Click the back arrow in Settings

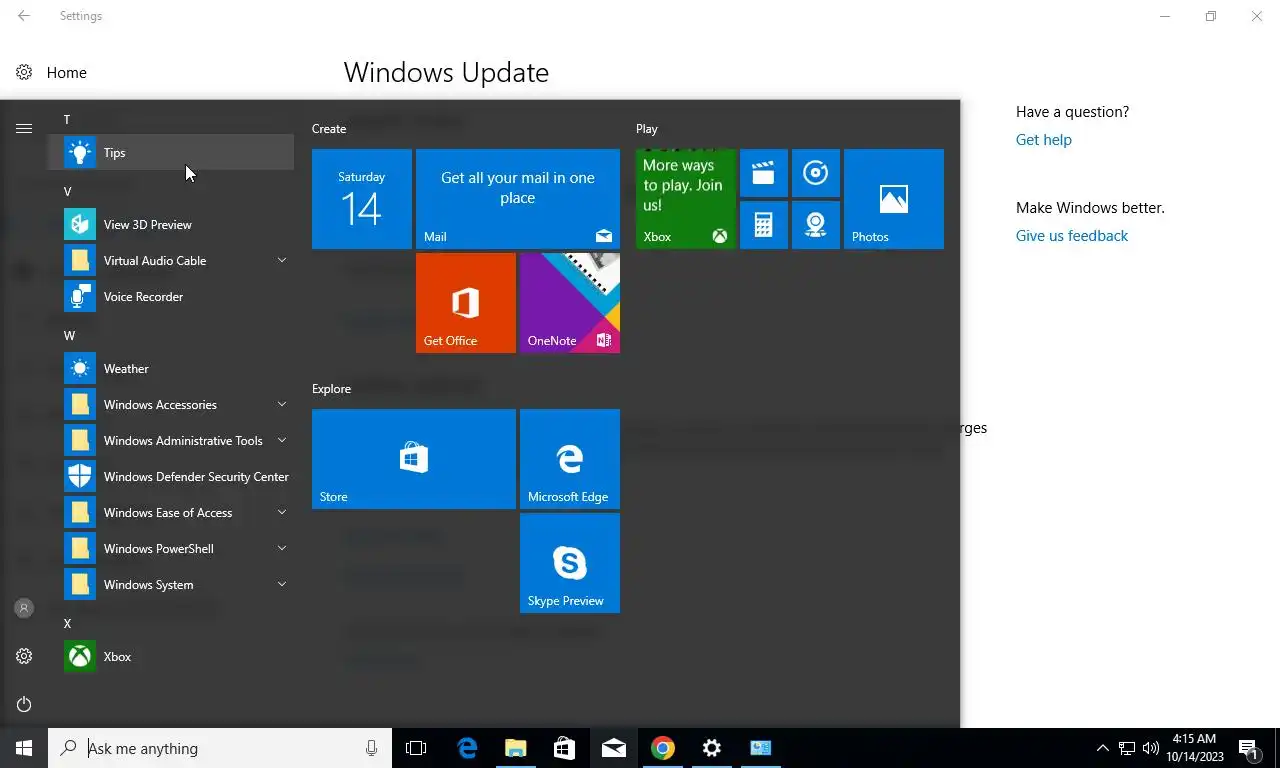[24, 16]
